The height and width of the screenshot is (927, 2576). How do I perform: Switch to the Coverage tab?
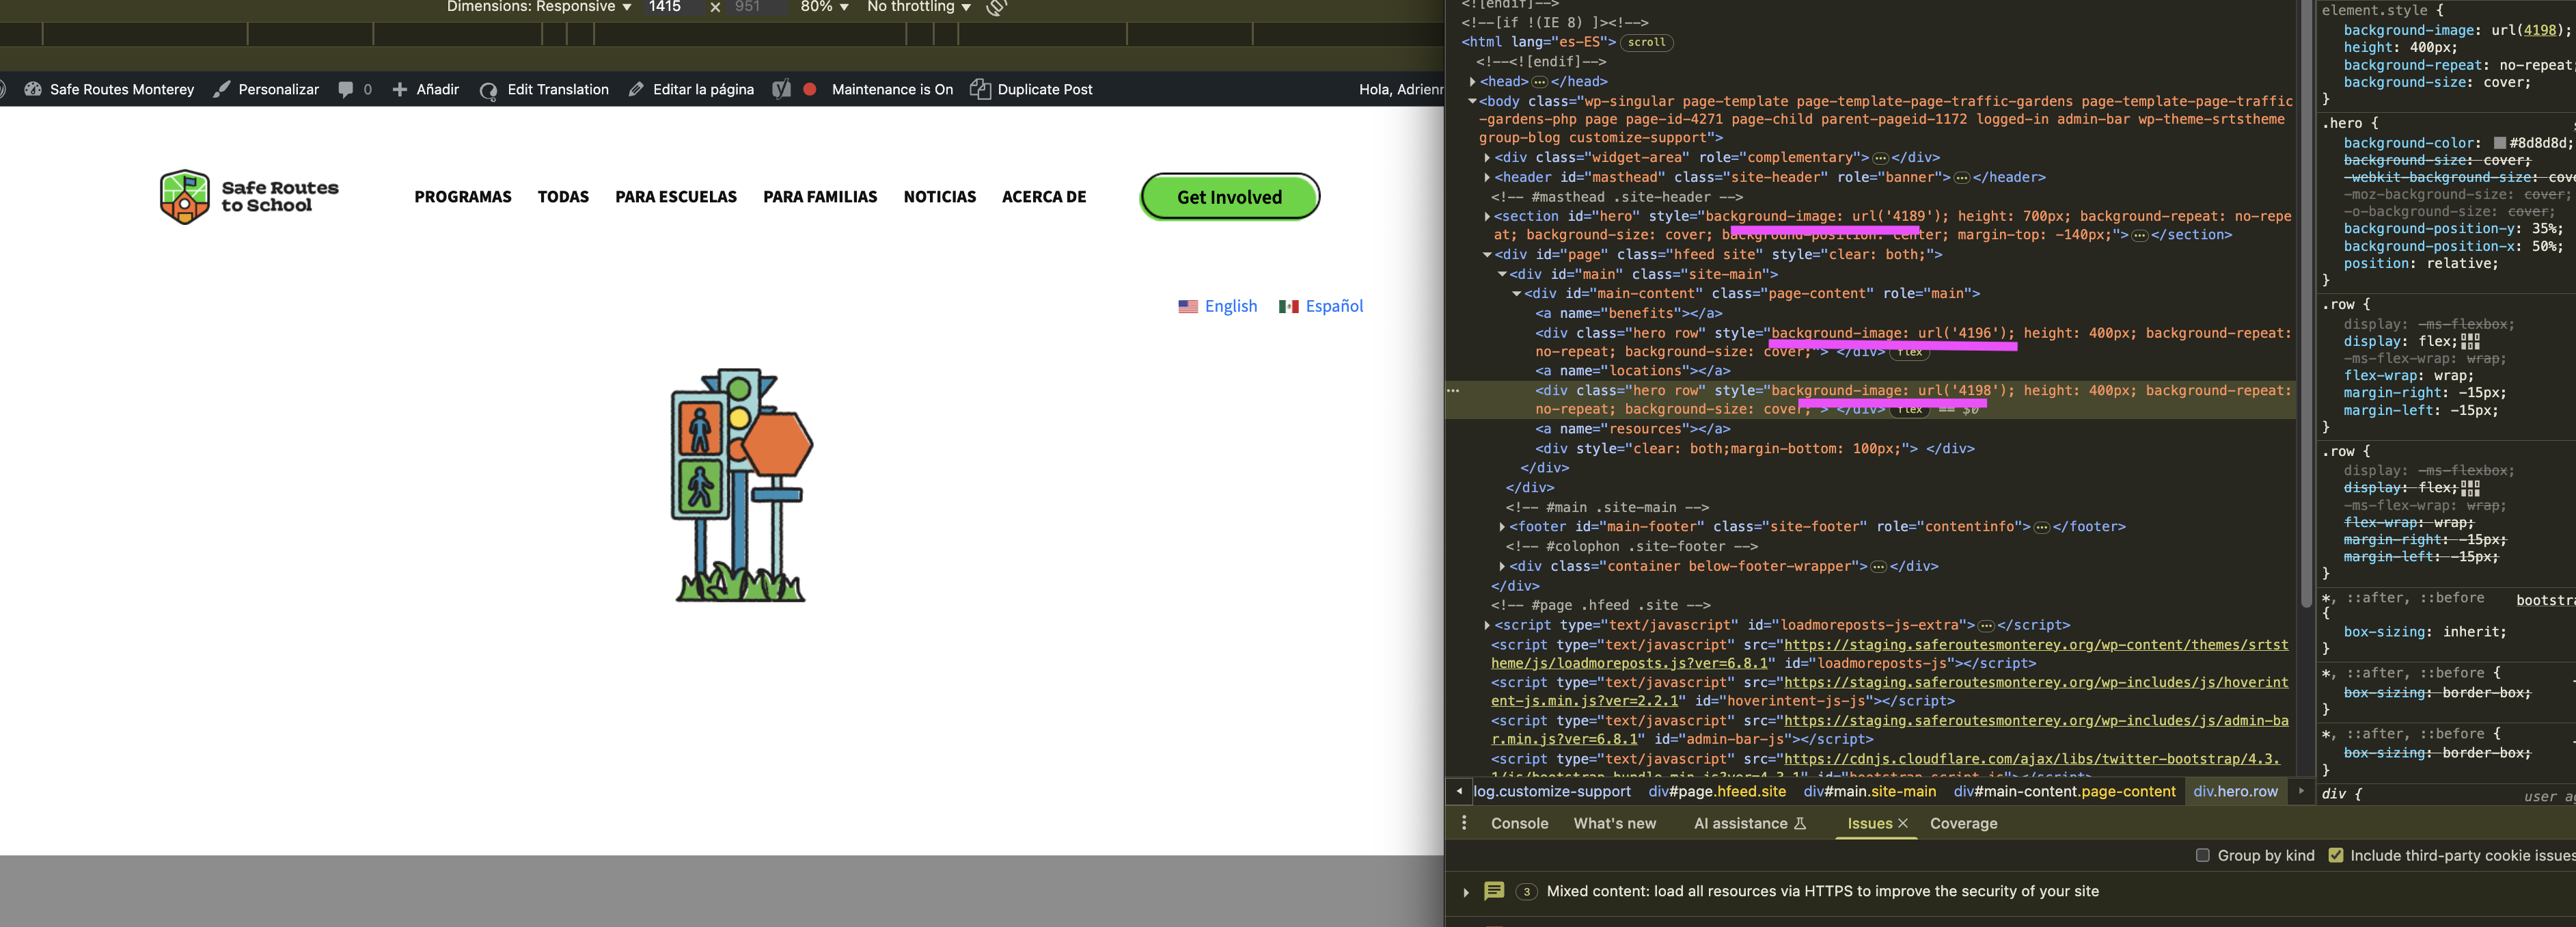click(1963, 824)
